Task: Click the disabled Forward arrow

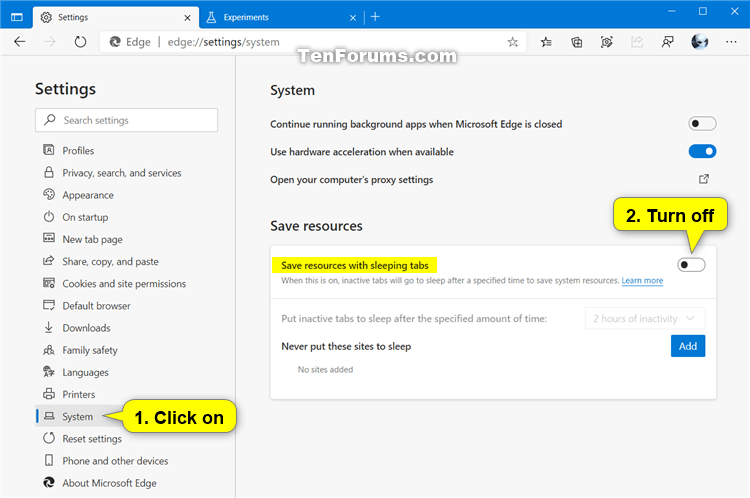Action: click(x=50, y=42)
